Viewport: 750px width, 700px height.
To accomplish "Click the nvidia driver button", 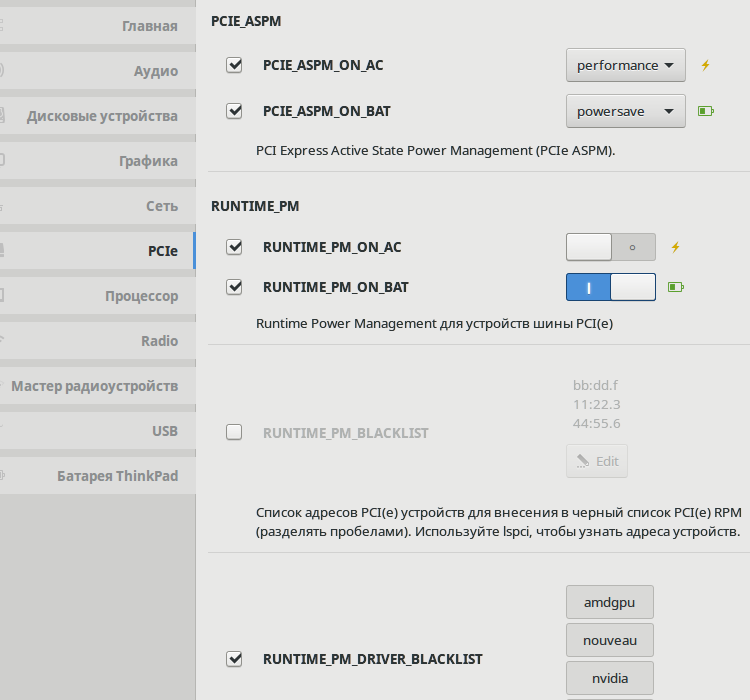I will point(610,678).
